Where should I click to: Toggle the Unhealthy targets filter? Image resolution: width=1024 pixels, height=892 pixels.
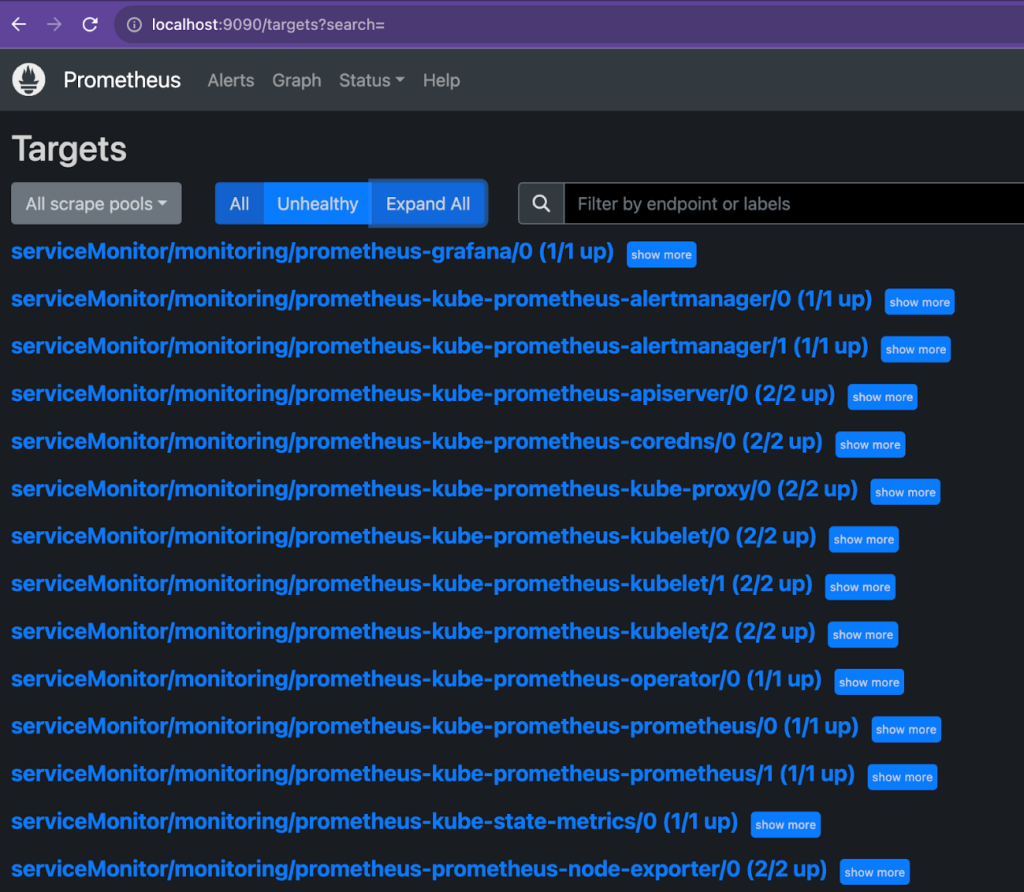(317, 204)
